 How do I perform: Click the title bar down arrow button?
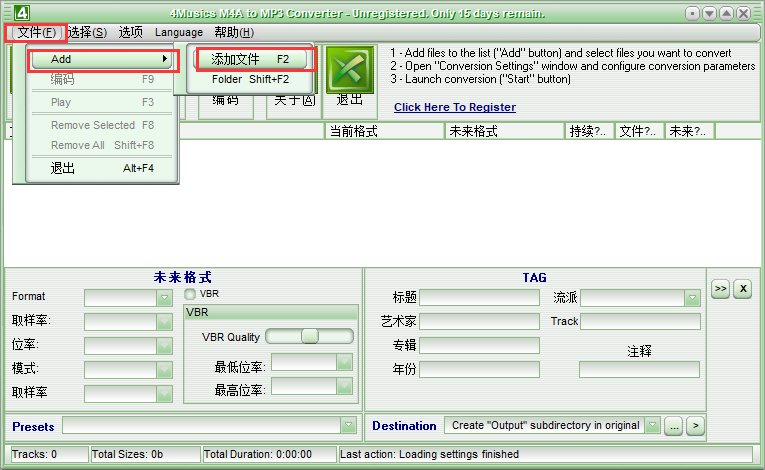[x=709, y=13]
